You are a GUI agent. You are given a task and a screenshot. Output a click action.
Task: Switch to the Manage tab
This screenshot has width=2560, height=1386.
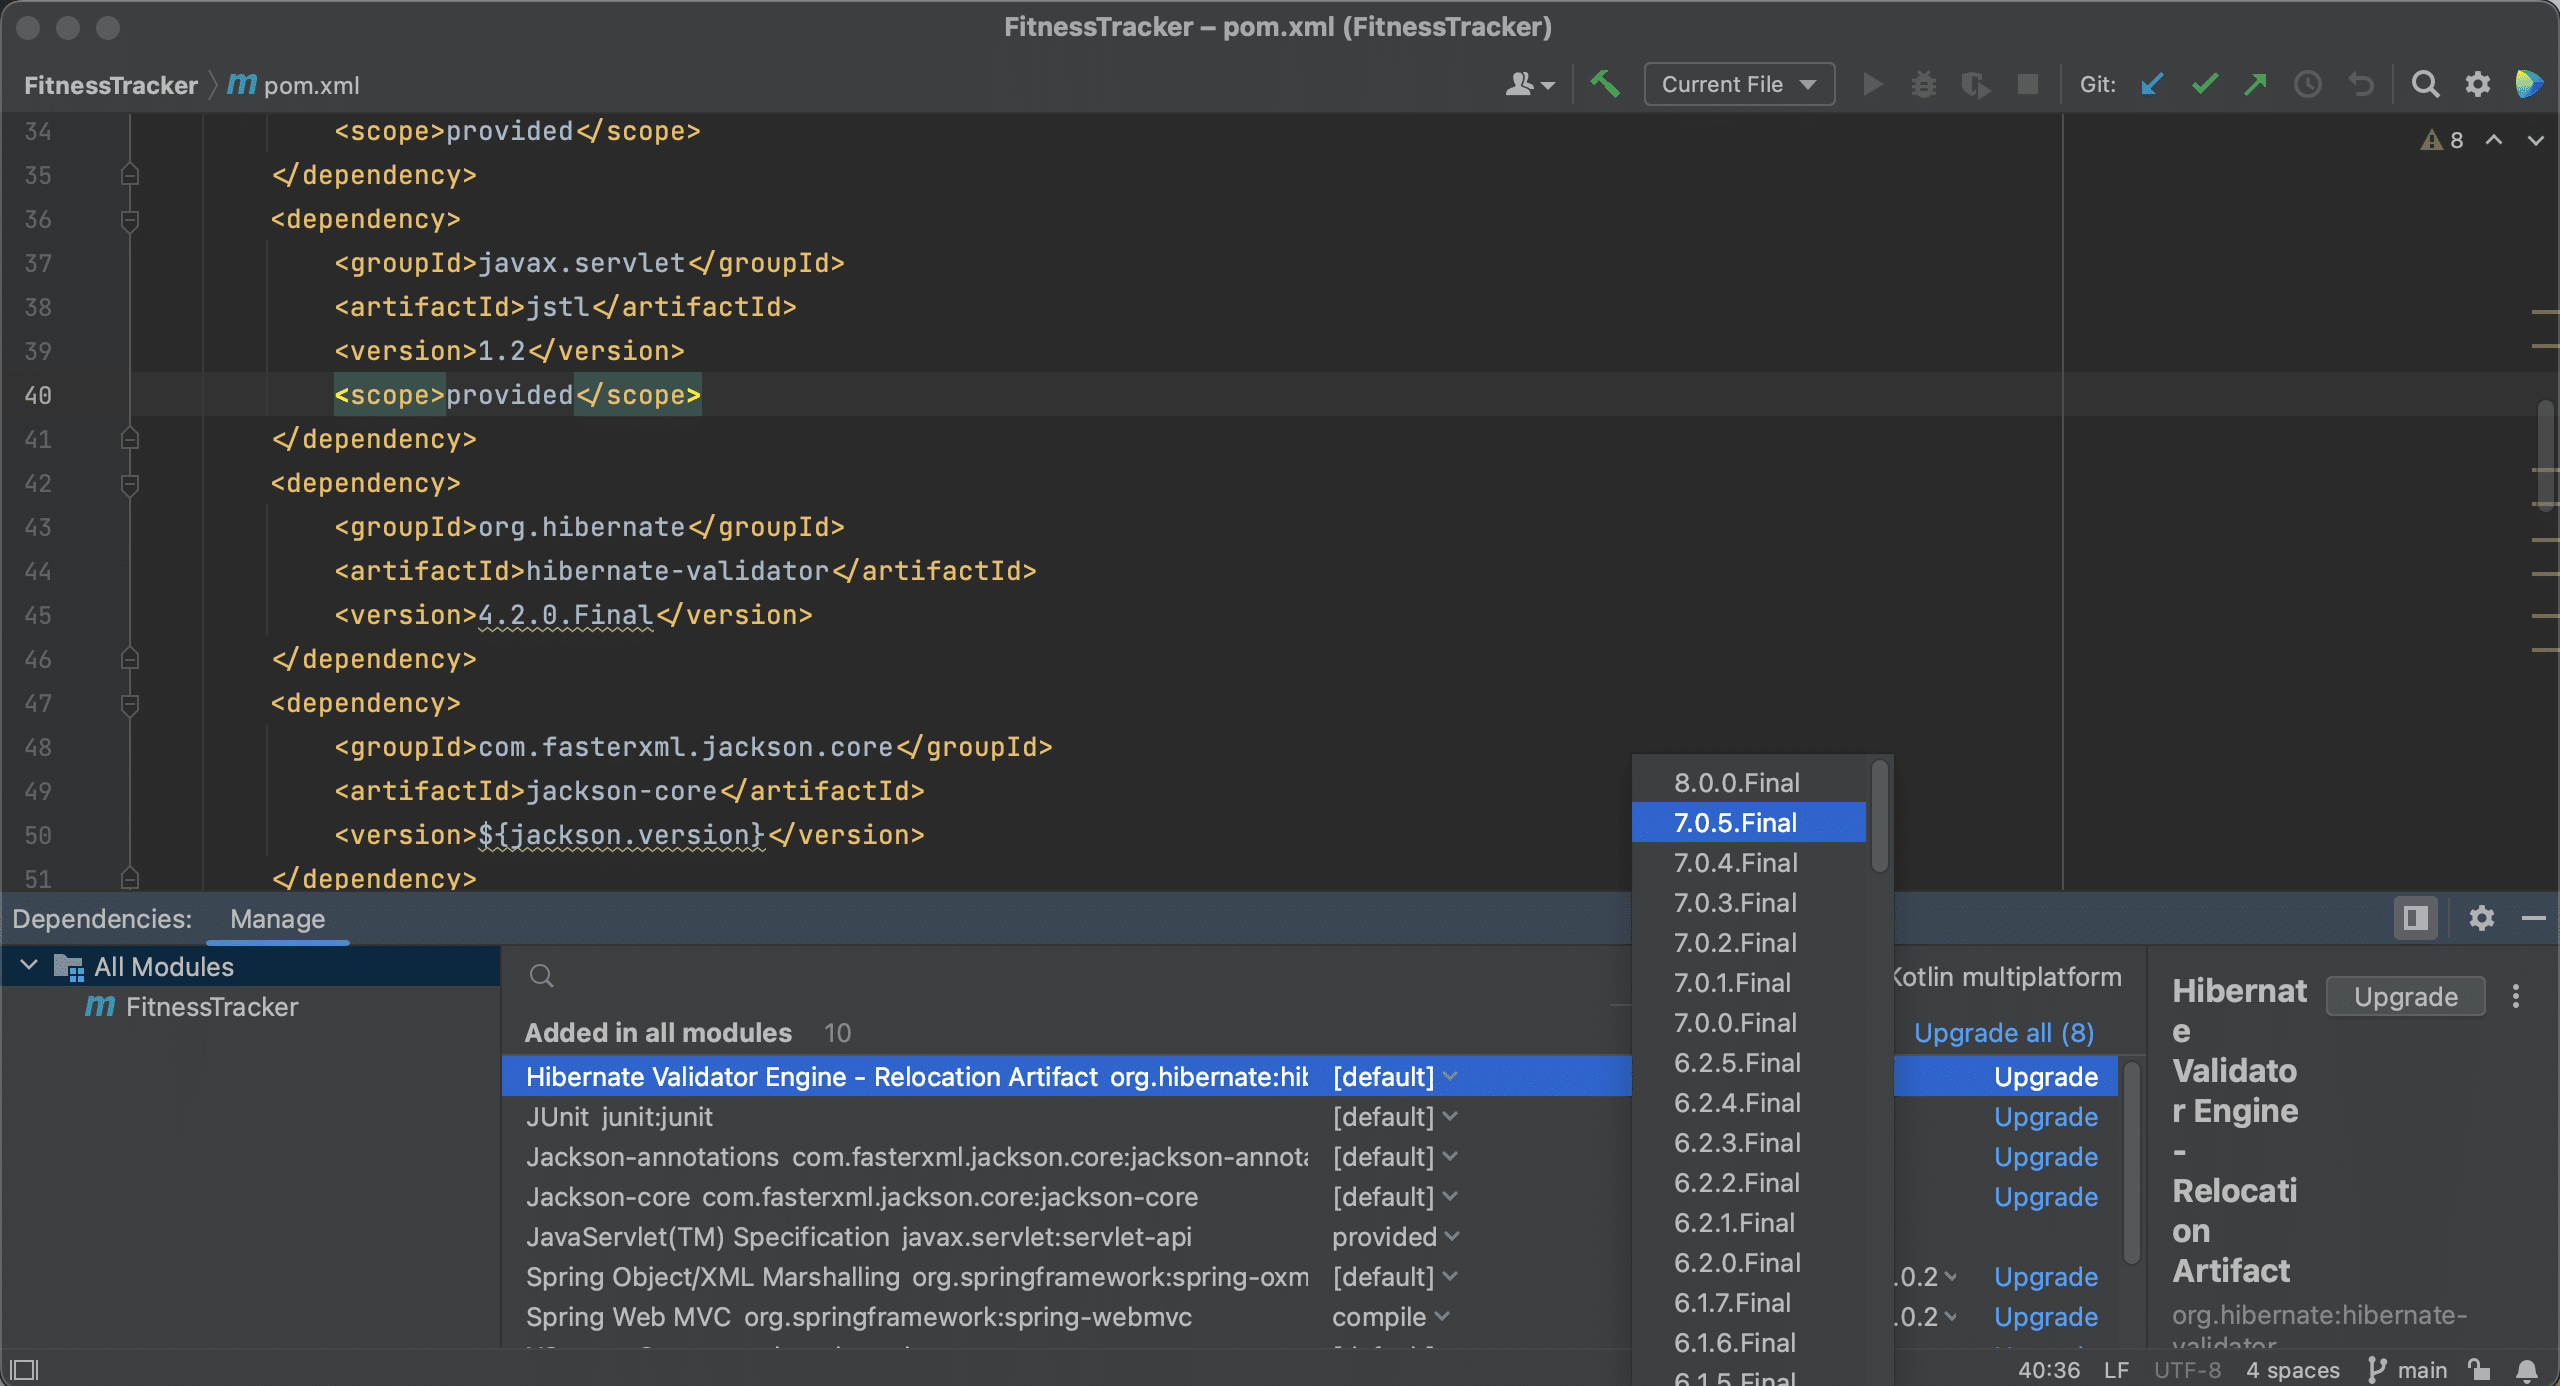278,919
